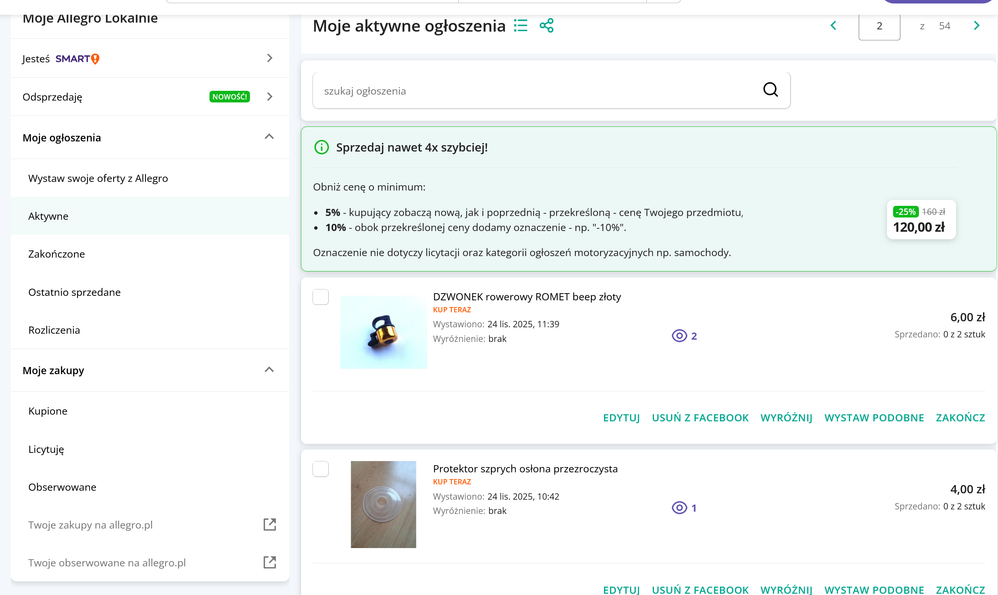Open Ostatnio sprzedane in sidebar
The image size is (998, 595).
click(x=75, y=292)
